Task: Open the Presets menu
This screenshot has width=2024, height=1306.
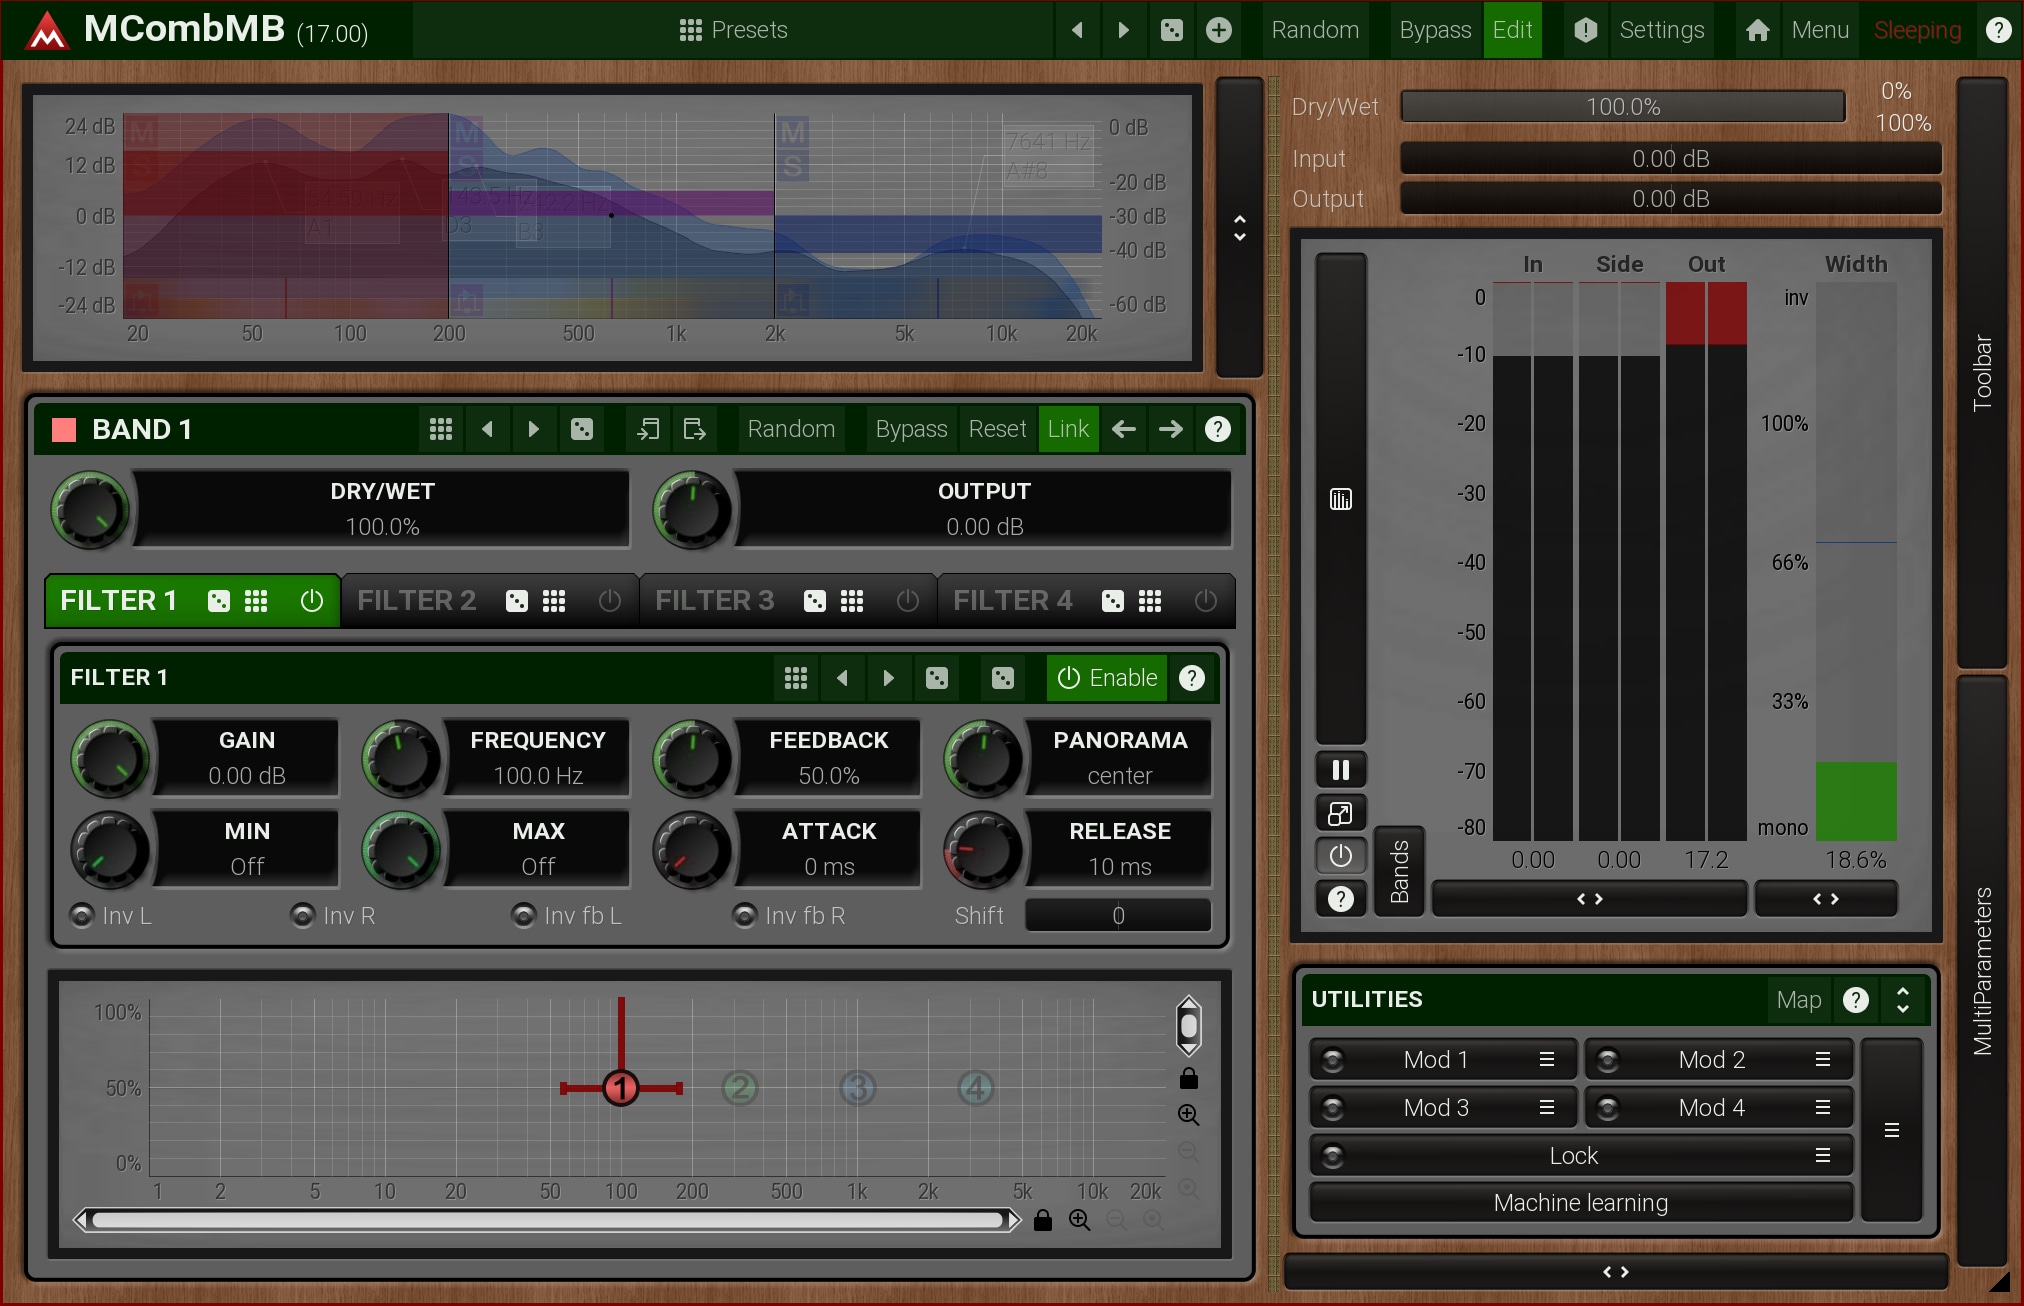Action: [733, 30]
